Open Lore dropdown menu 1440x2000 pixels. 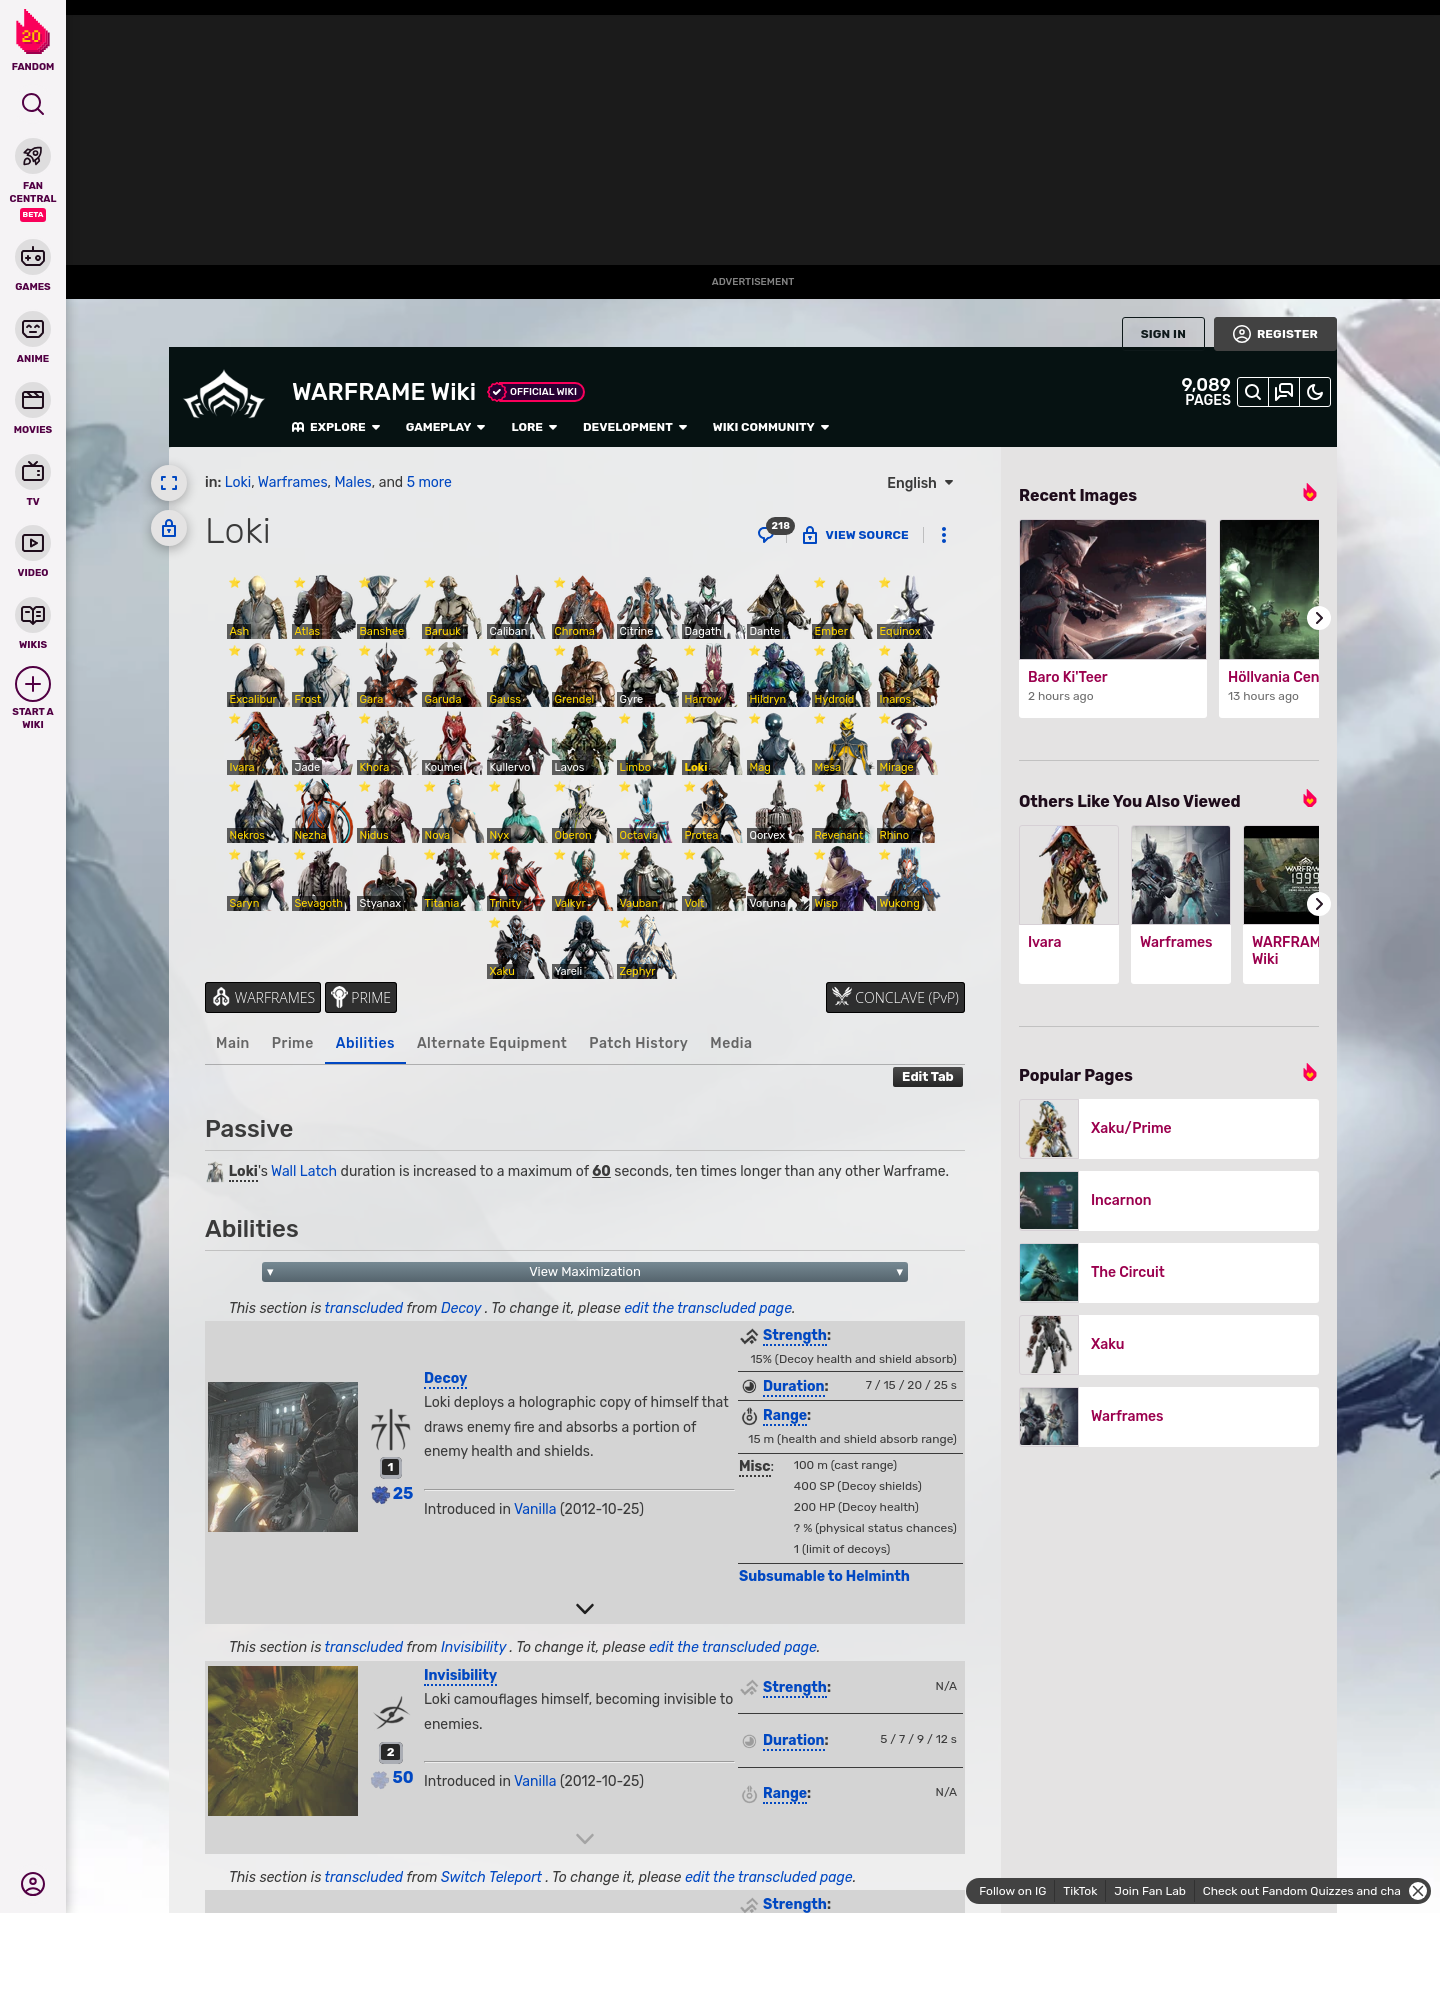coord(534,427)
